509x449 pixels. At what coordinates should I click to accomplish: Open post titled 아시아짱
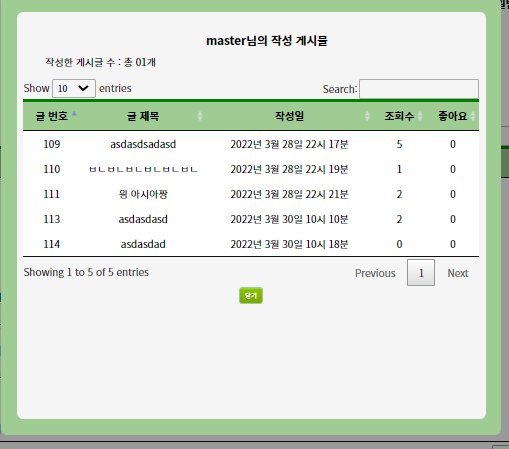[143, 194]
